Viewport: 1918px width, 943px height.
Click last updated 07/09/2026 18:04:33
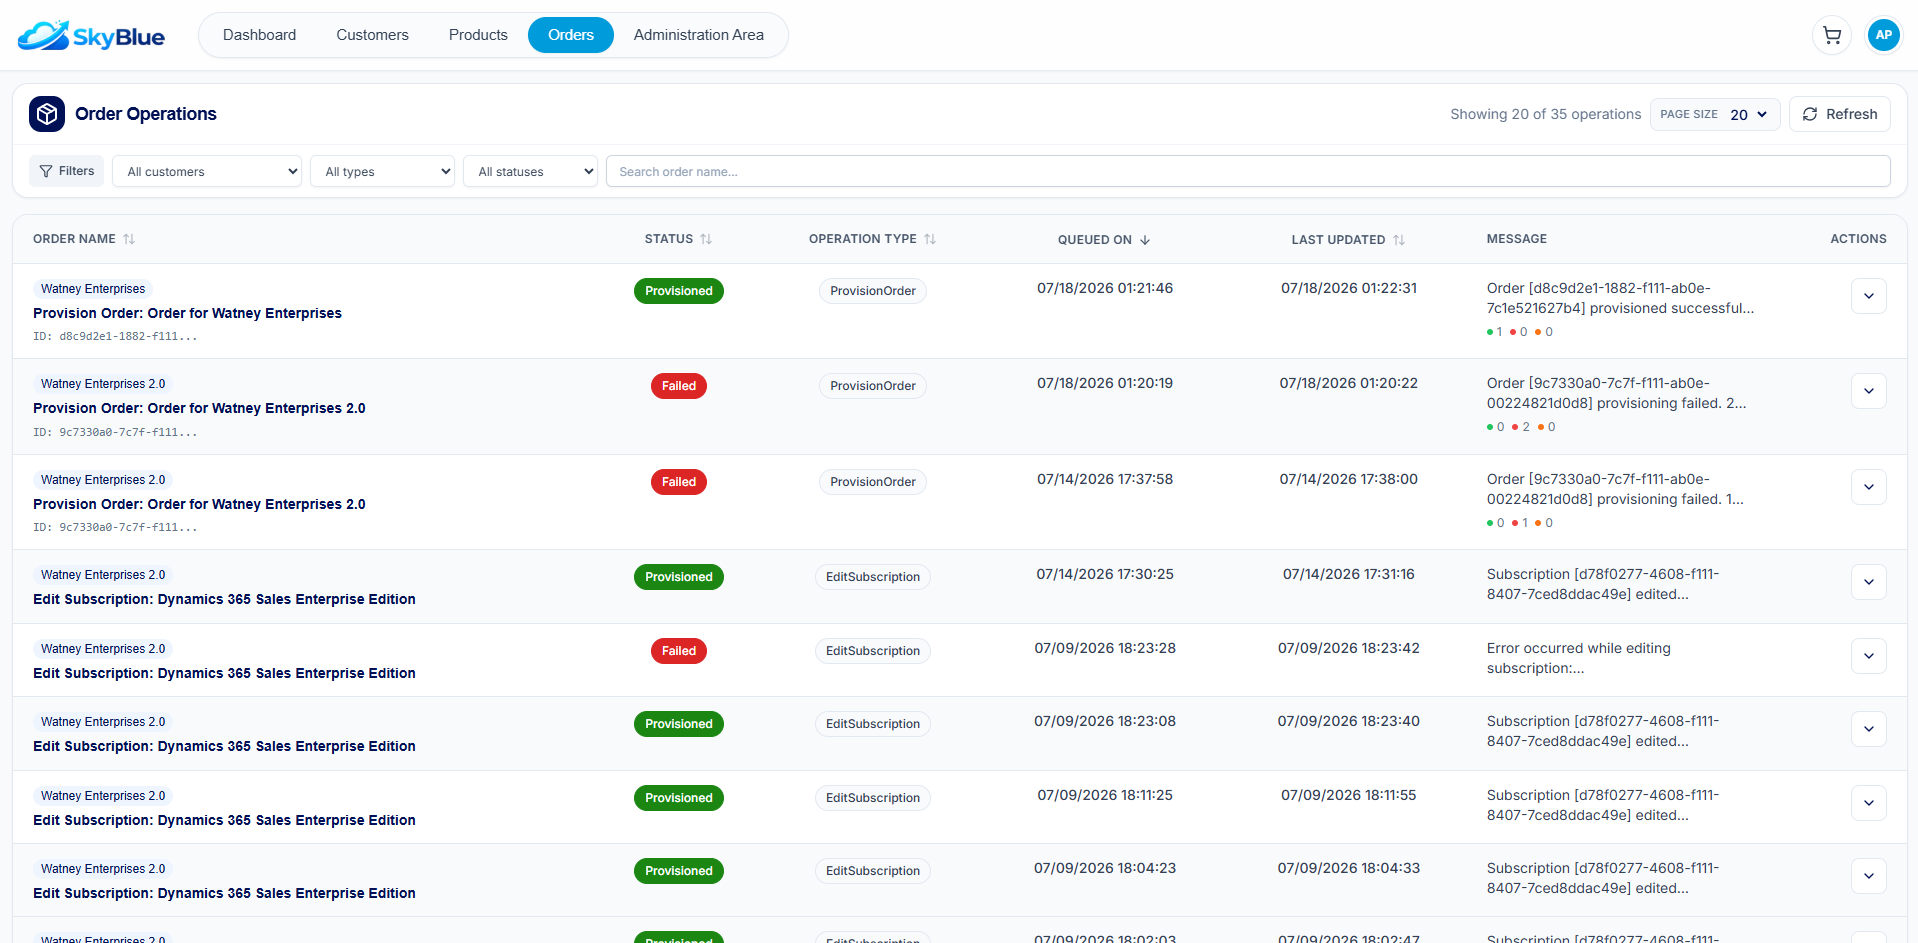[x=1349, y=868]
